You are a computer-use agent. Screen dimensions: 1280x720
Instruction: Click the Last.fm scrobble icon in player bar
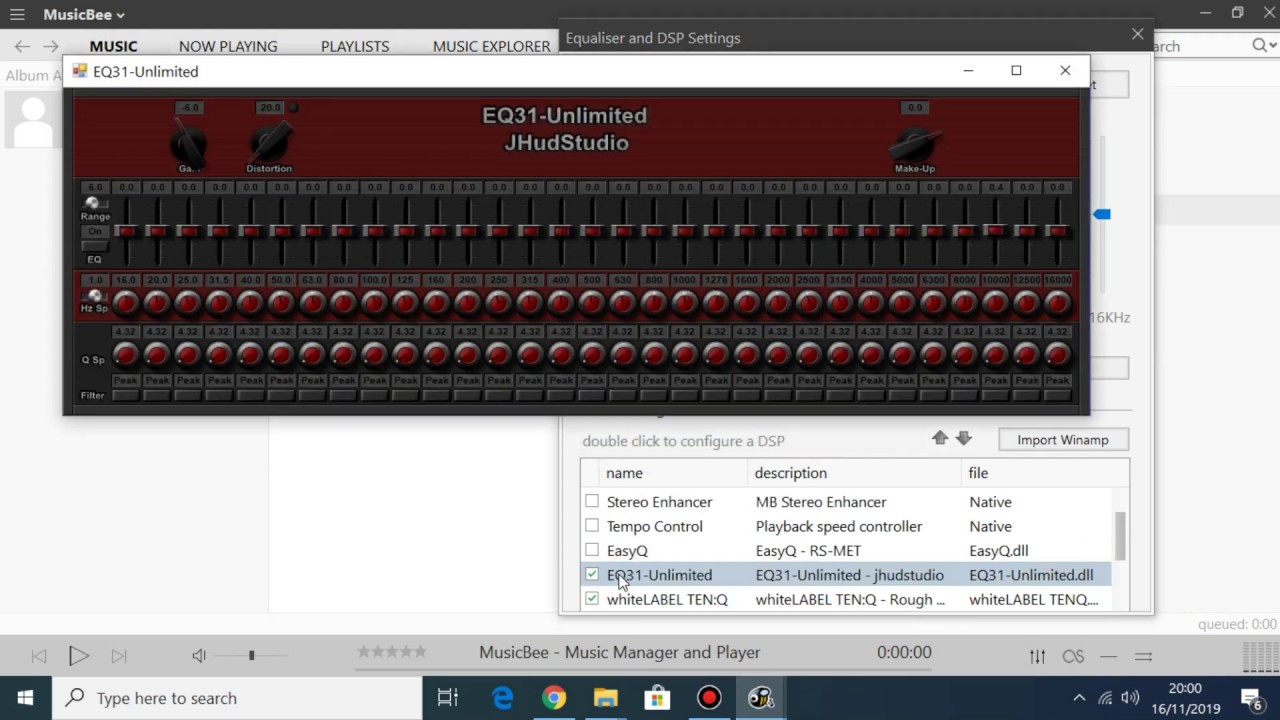click(x=1073, y=656)
